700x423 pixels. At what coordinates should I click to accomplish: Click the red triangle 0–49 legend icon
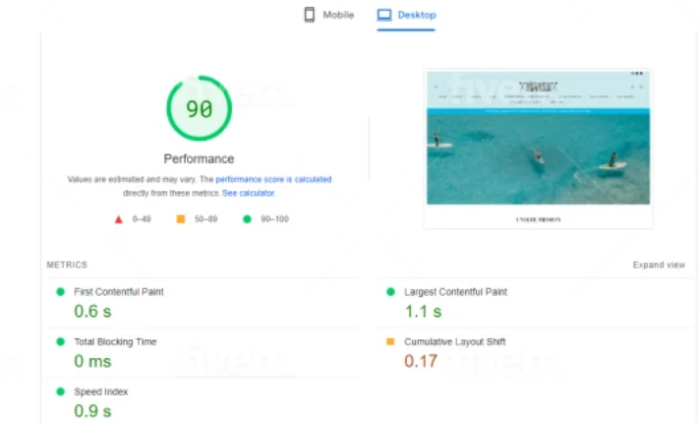click(x=118, y=219)
